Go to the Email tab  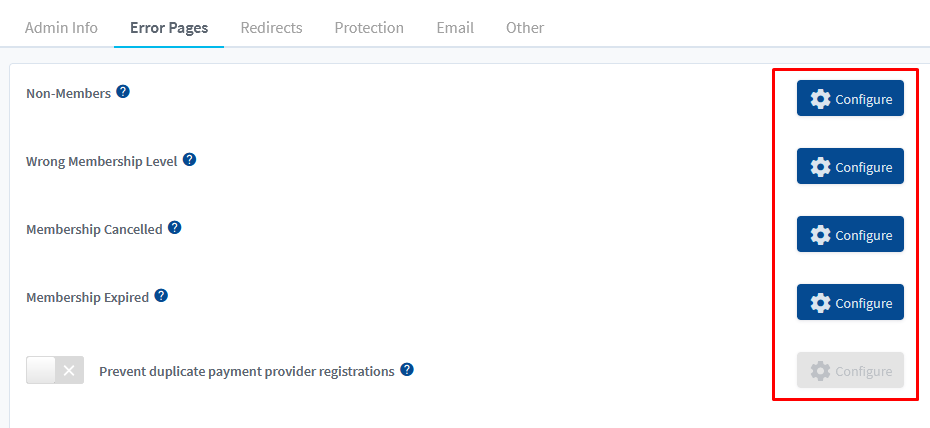point(455,28)
